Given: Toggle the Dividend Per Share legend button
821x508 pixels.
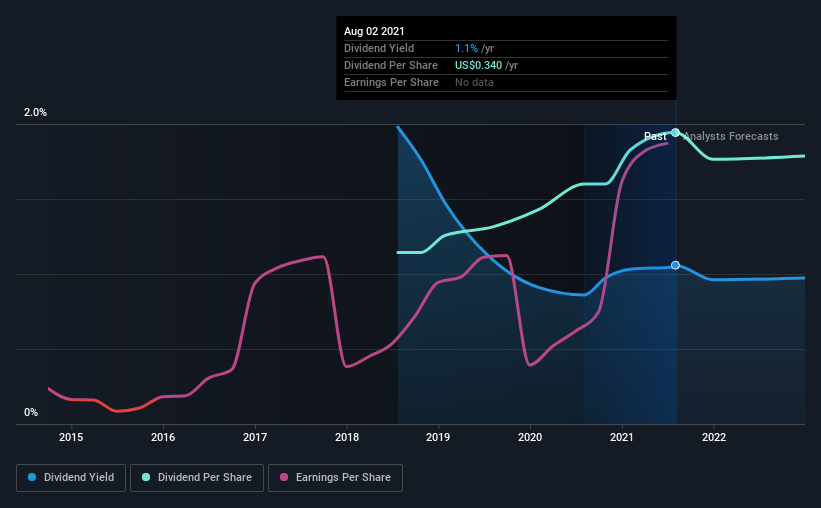Looking at the screenshot, I should (x=197, y=478).
